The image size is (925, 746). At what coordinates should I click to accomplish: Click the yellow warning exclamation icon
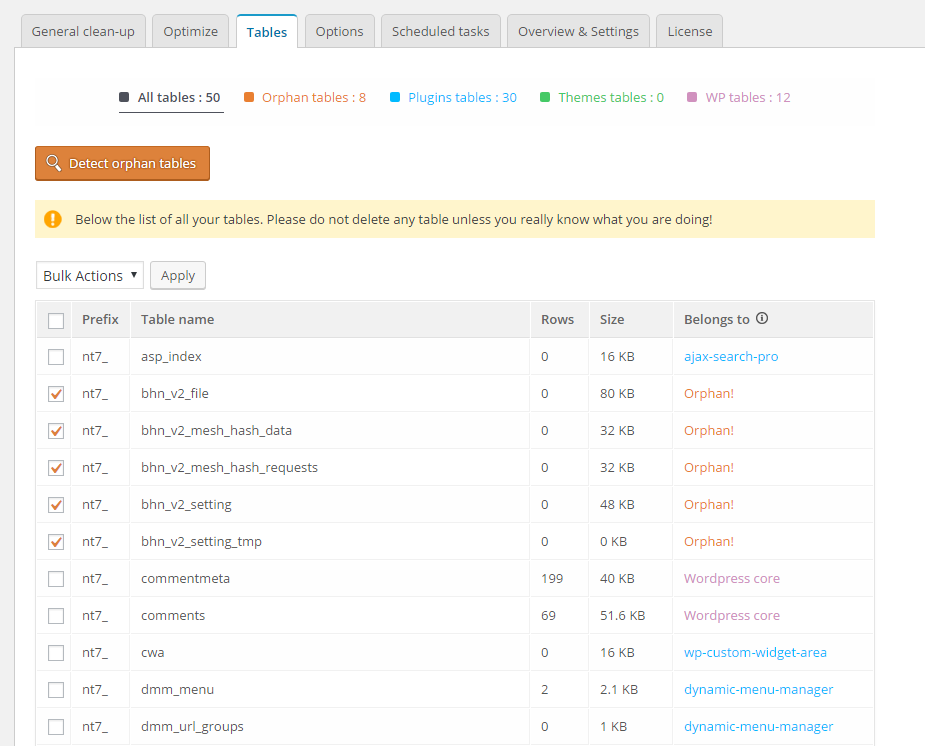click(x=54, y=219)
